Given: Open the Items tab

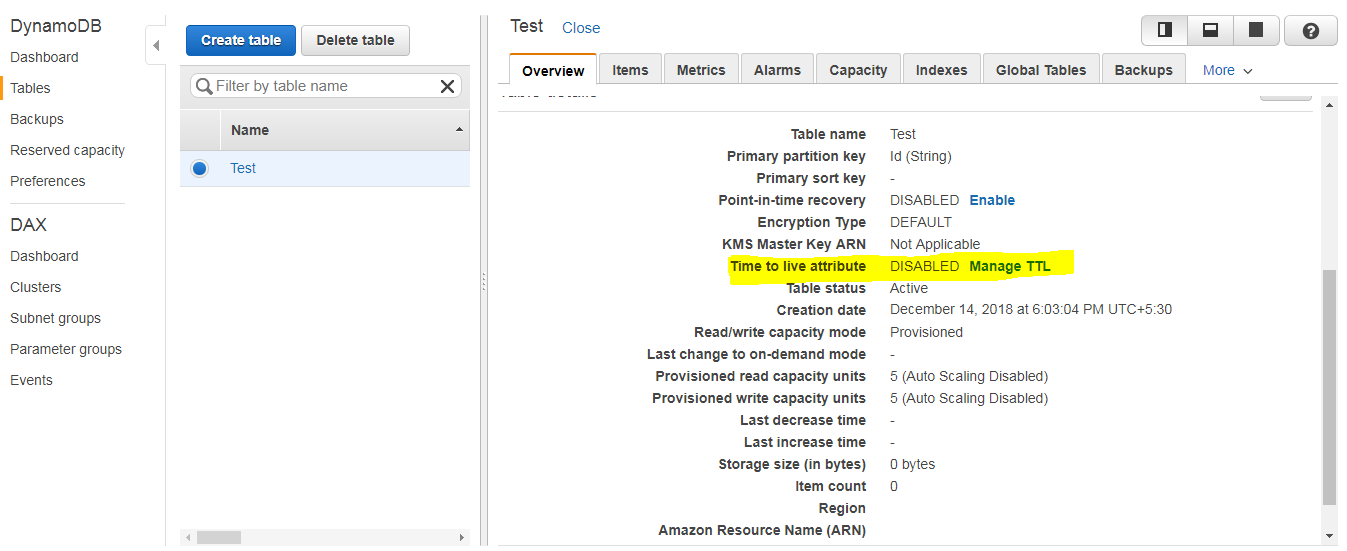Looking at the screenshot, I should 630,70.
